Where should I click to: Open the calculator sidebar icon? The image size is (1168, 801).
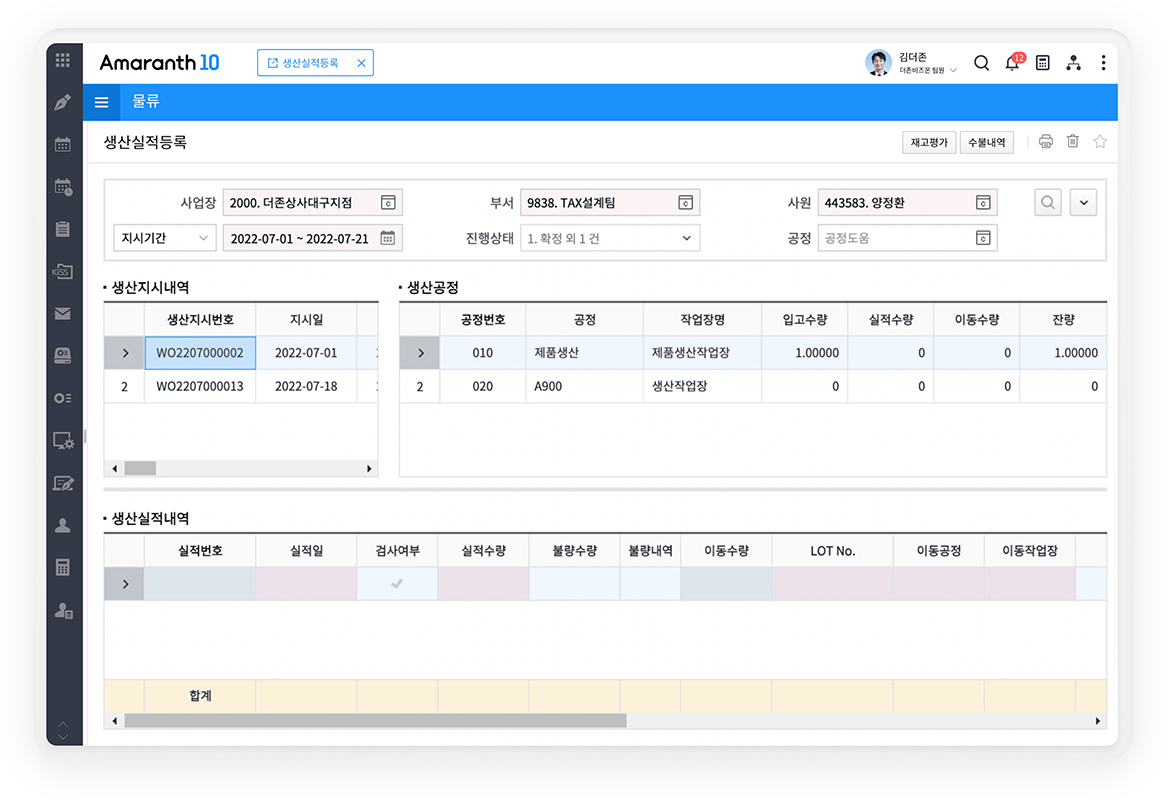click(63, 568)
